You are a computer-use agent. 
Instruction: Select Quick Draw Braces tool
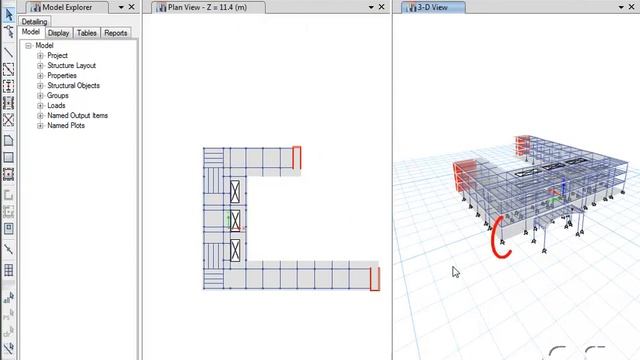click(9, 120)
